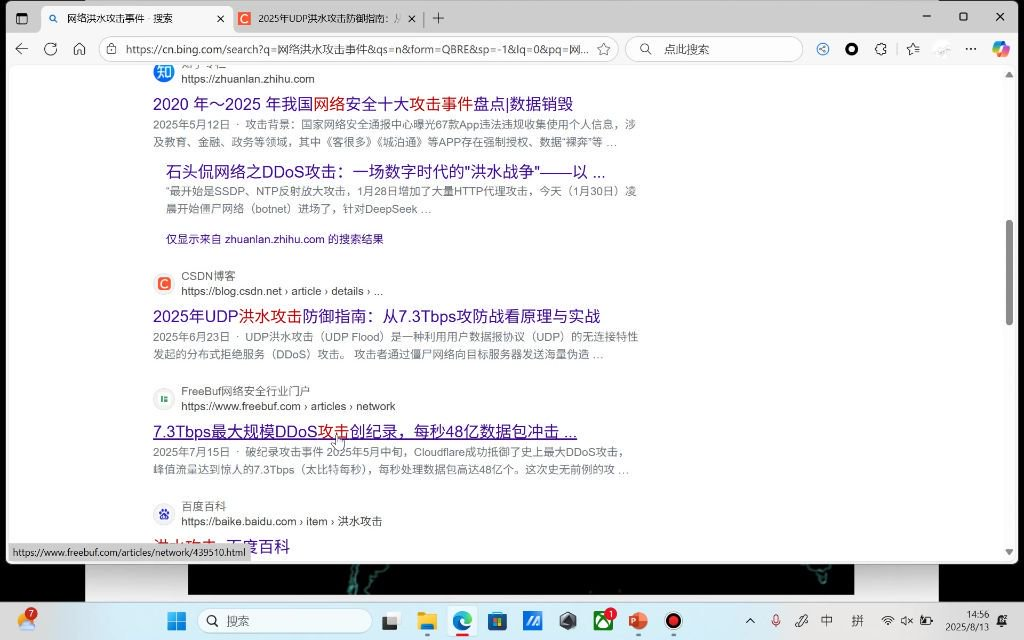Open the red record button app

click(673, 621)
